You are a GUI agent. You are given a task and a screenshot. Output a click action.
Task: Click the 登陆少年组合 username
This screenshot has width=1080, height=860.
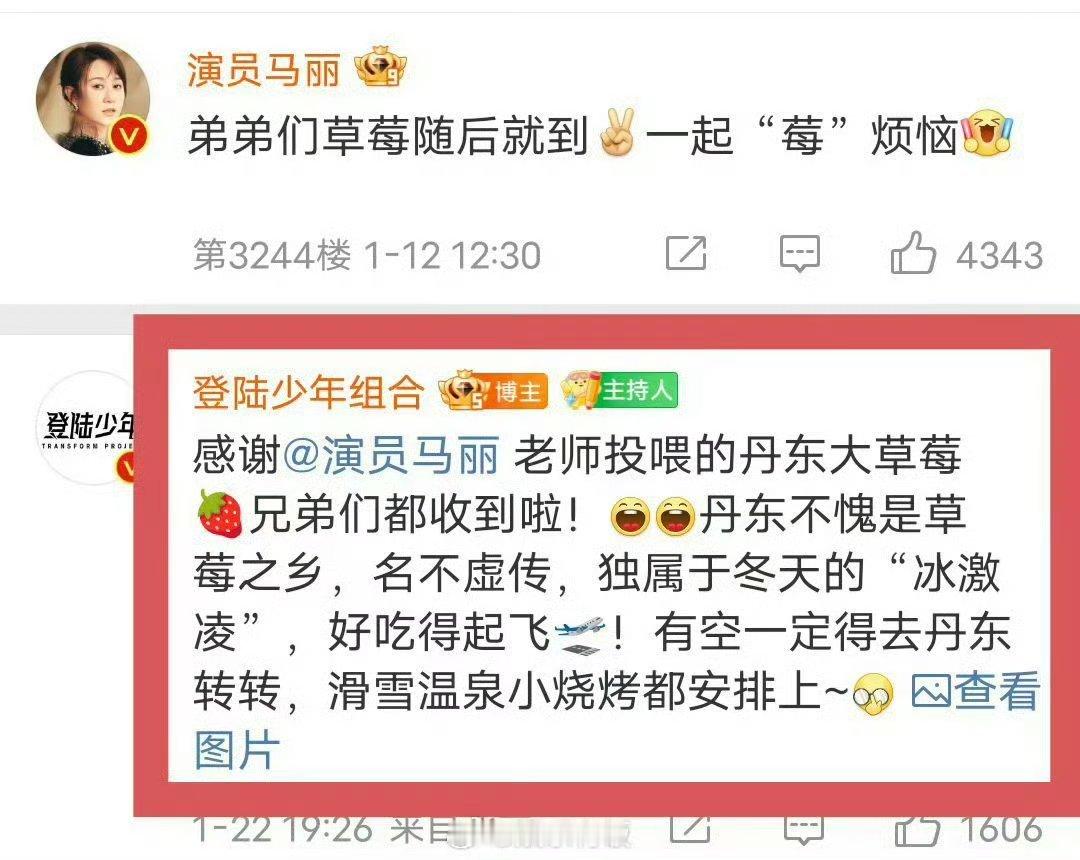309,391
